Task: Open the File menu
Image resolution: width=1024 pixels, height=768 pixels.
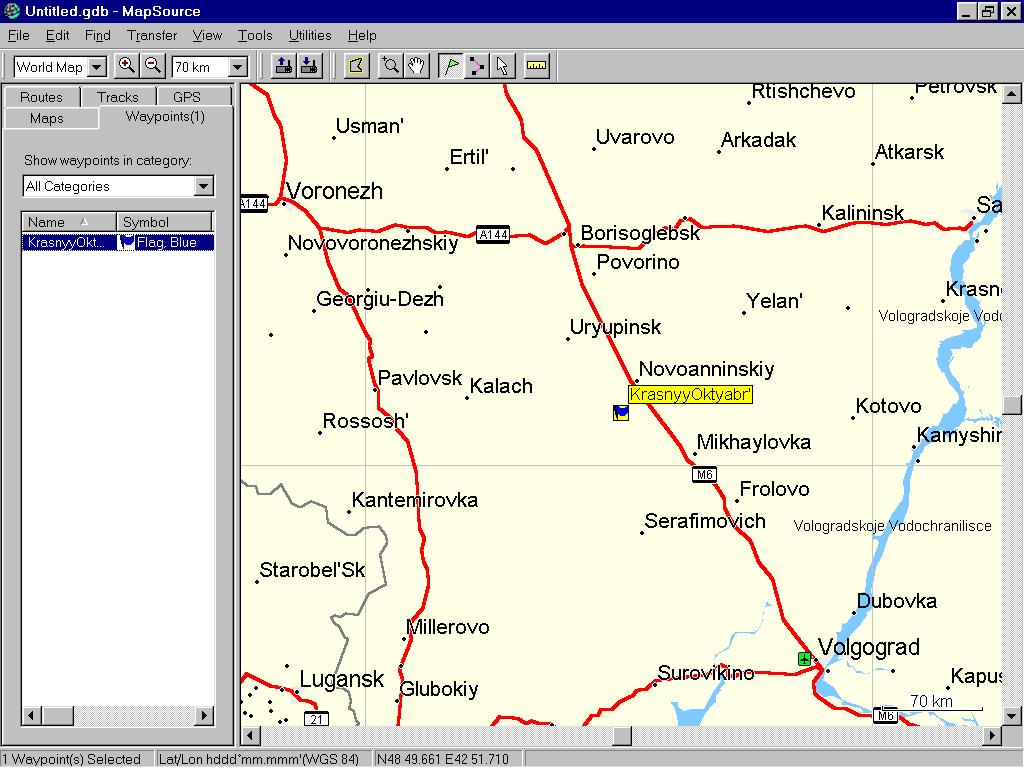Action: [18, 35]
